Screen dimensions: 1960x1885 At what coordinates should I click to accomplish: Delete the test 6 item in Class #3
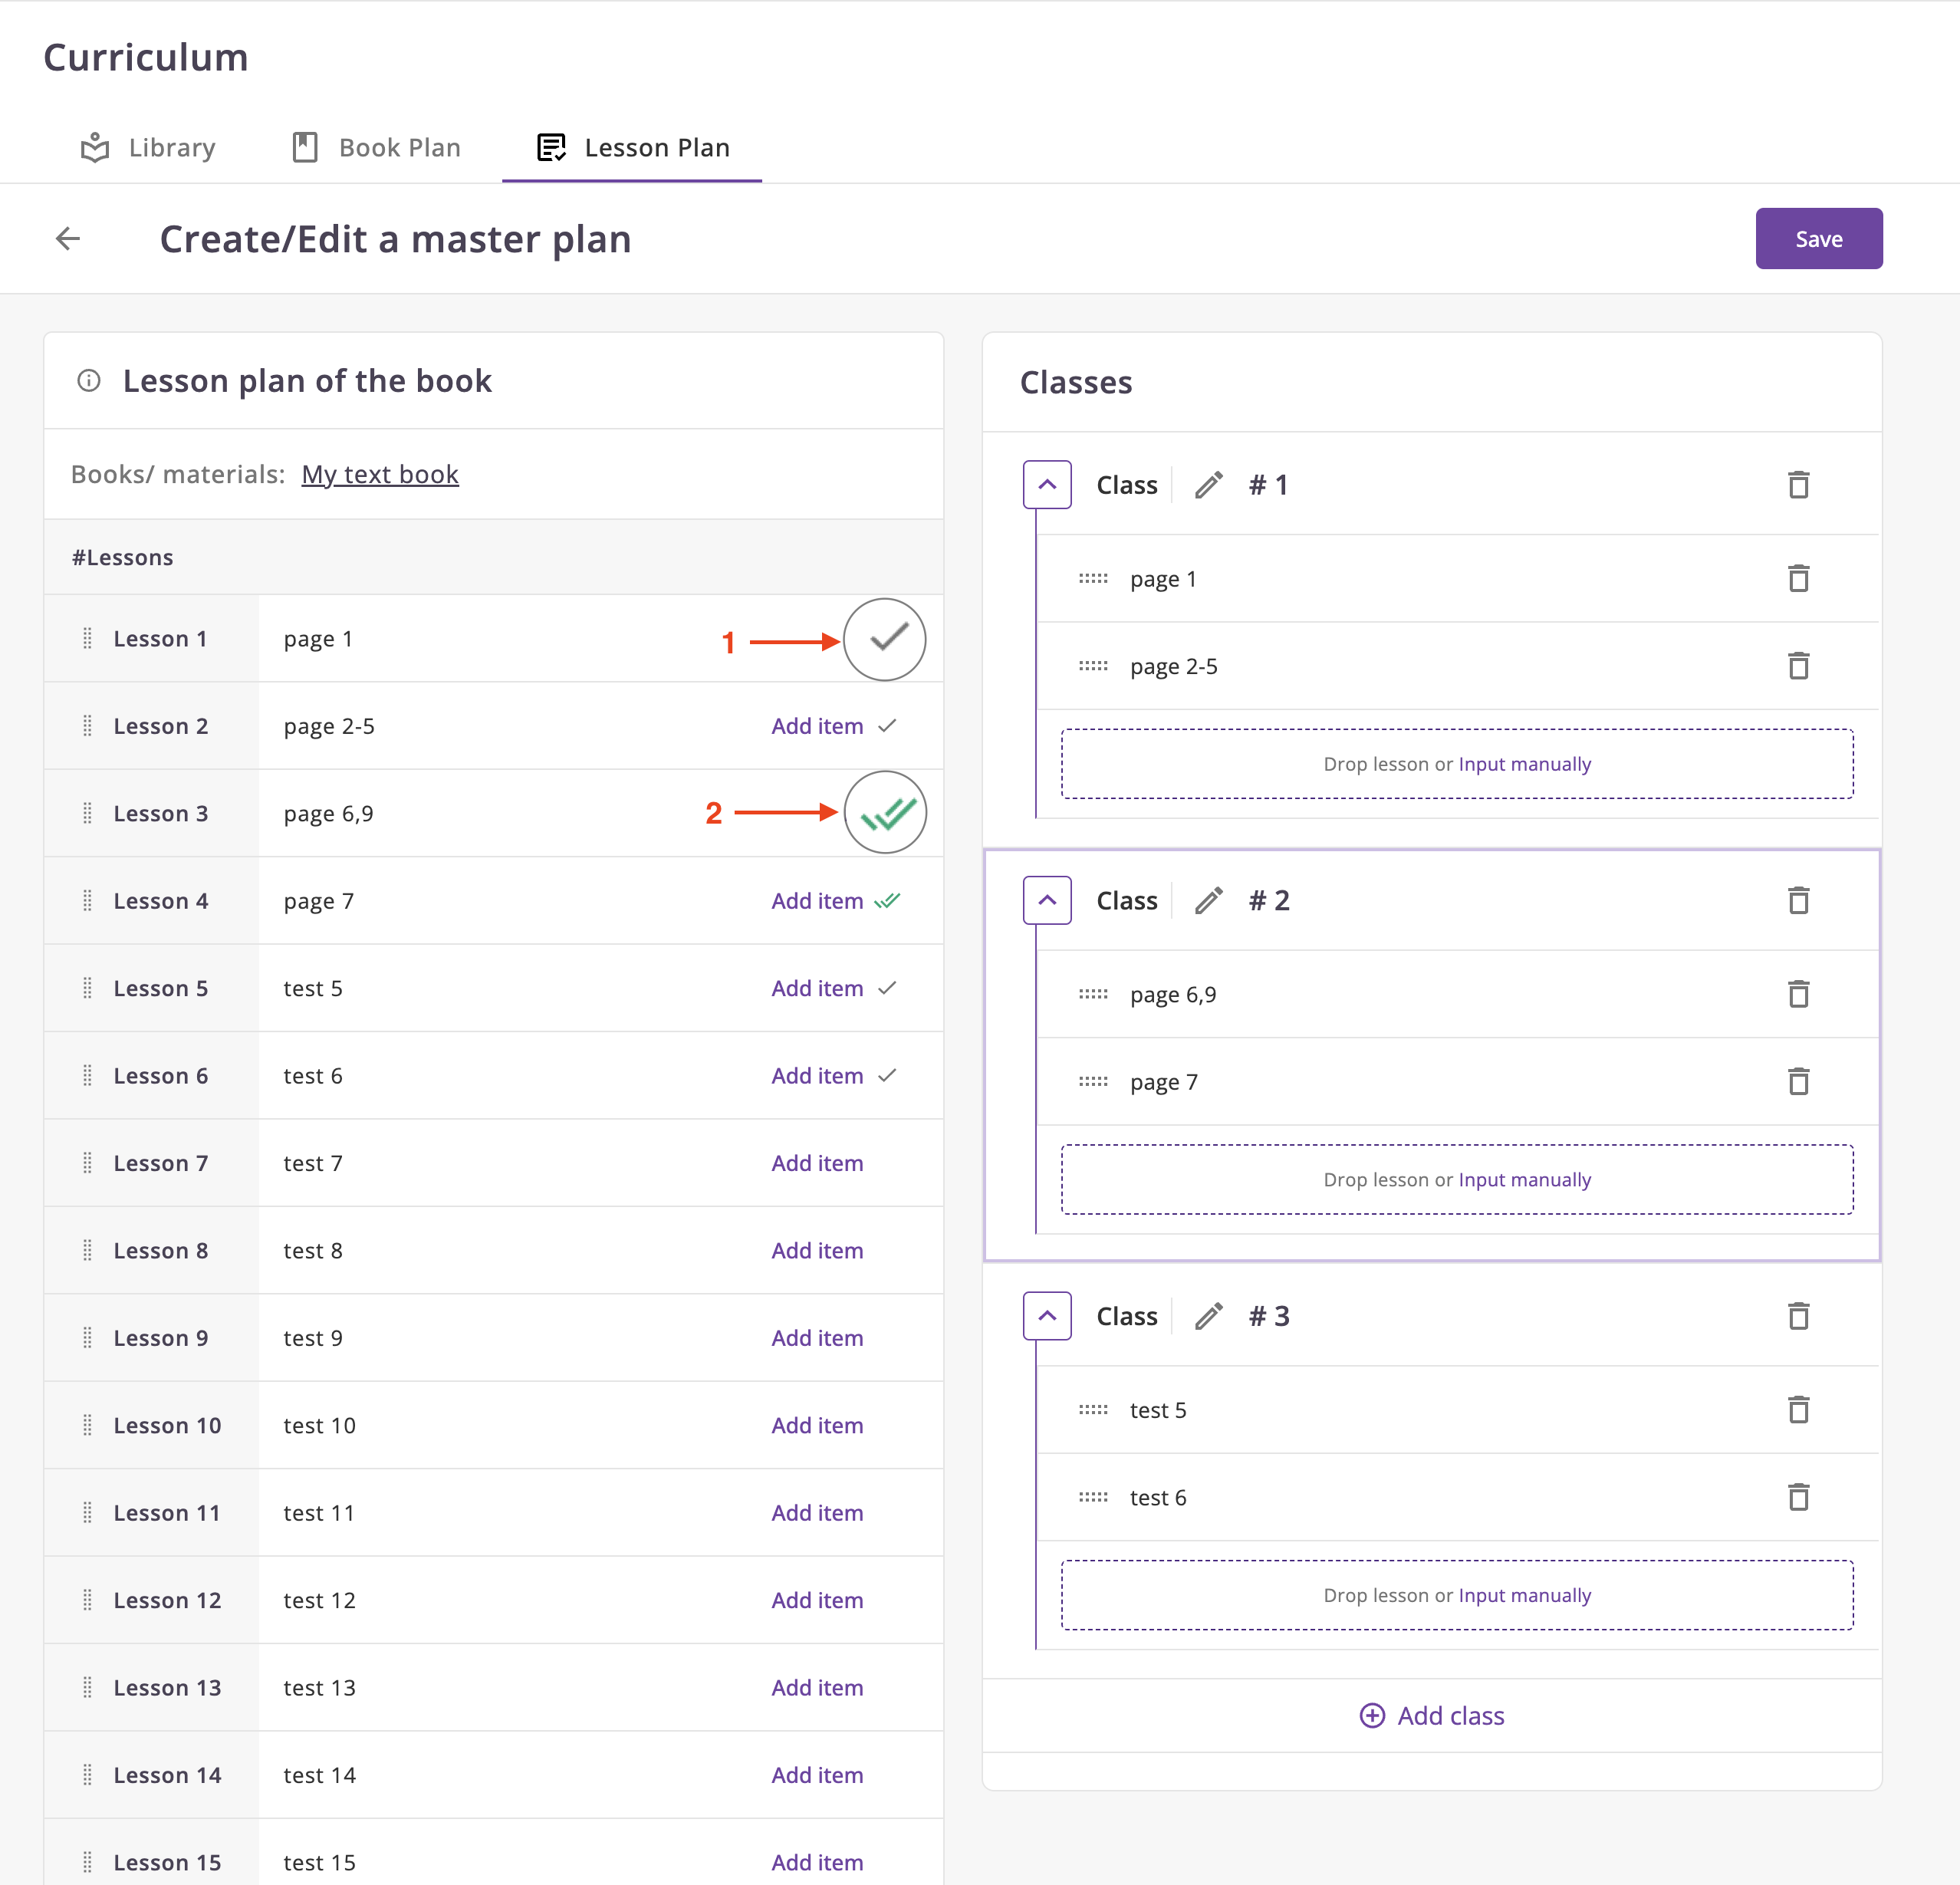coord(1798,1497)
